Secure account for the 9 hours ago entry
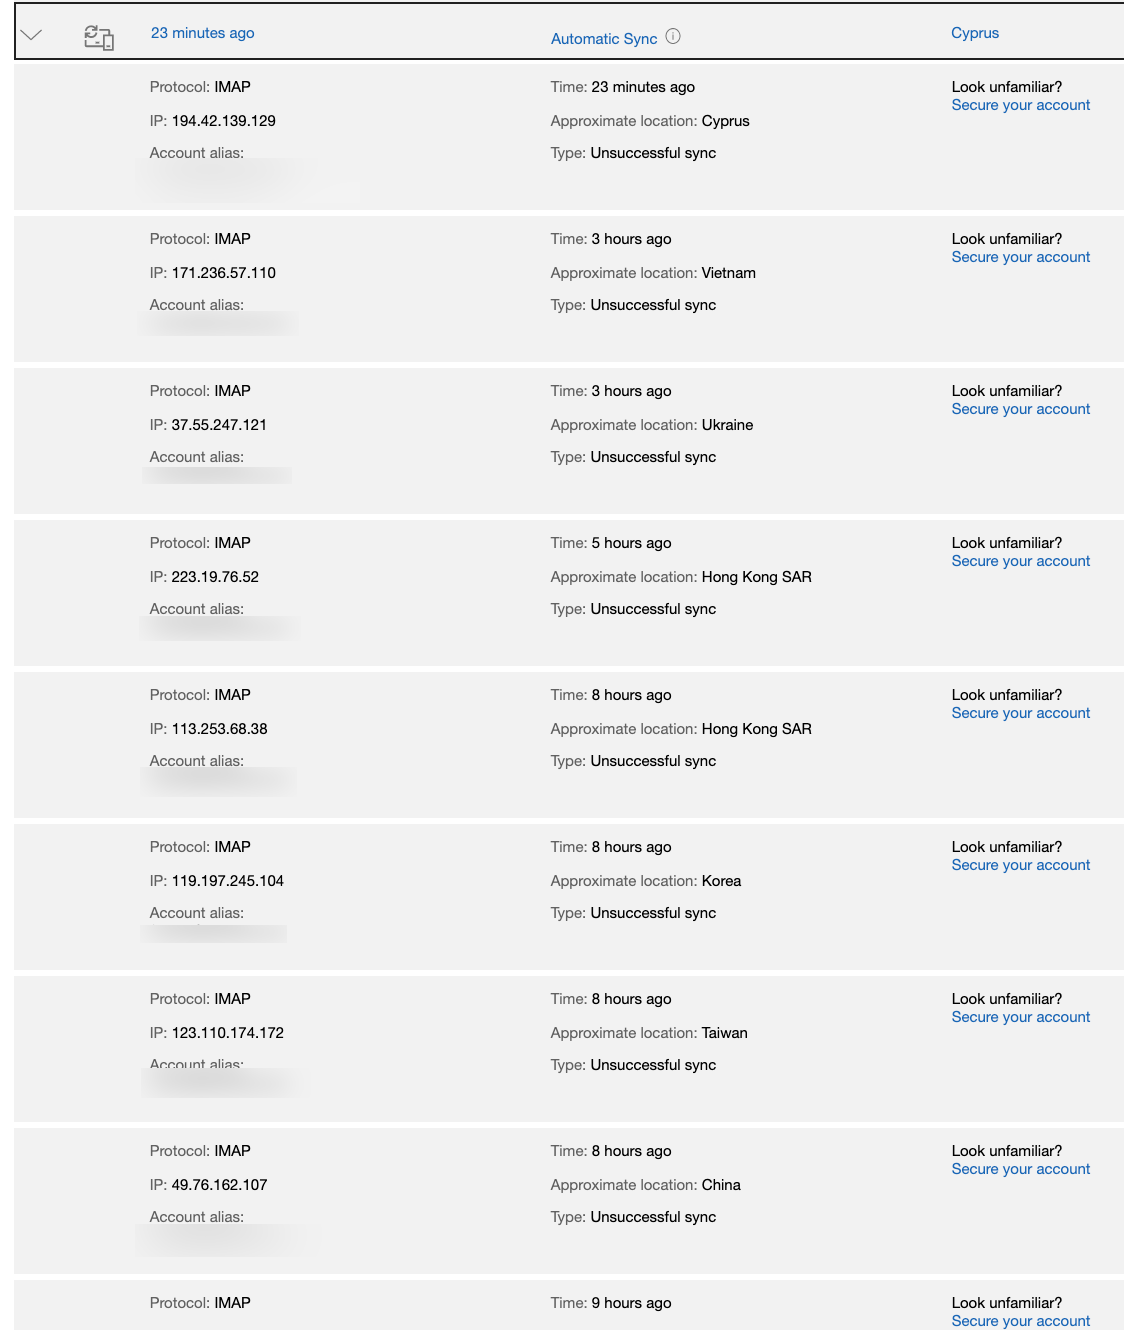The image size is (1124, 1330). tap(1020, 1321)
